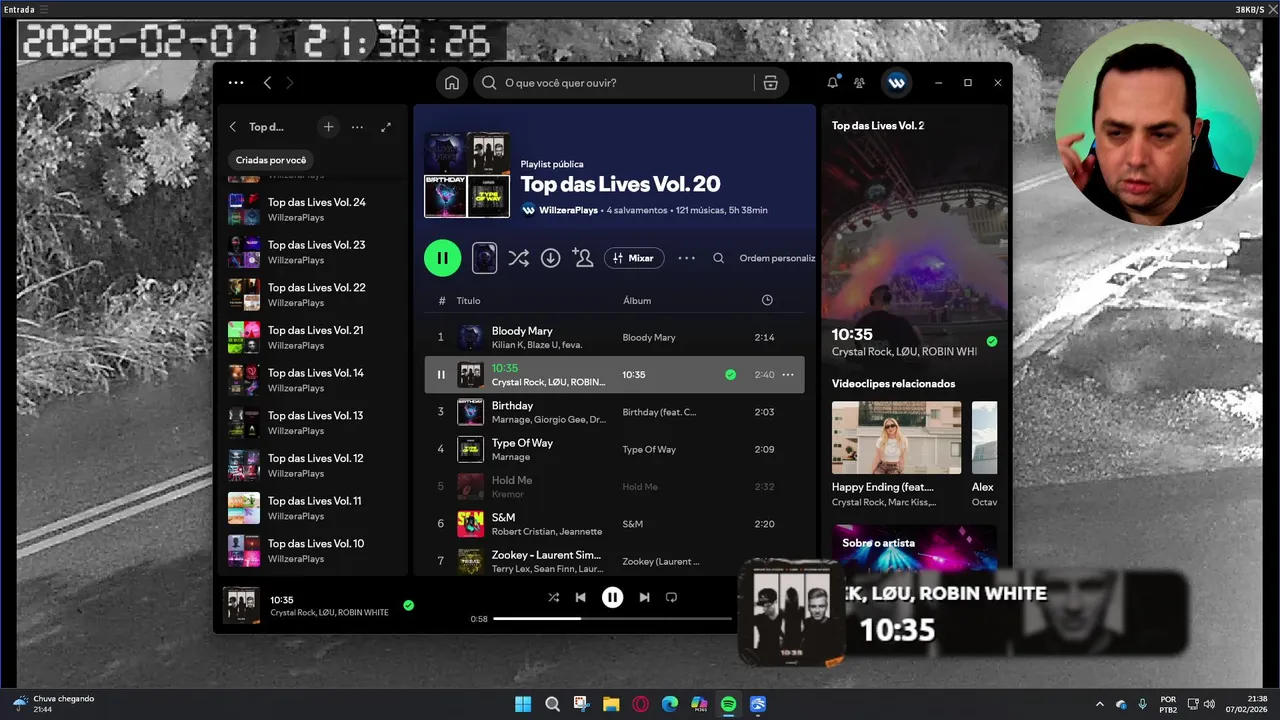Sort by Álbum column header
The image size is (1280, 720).
637,300
